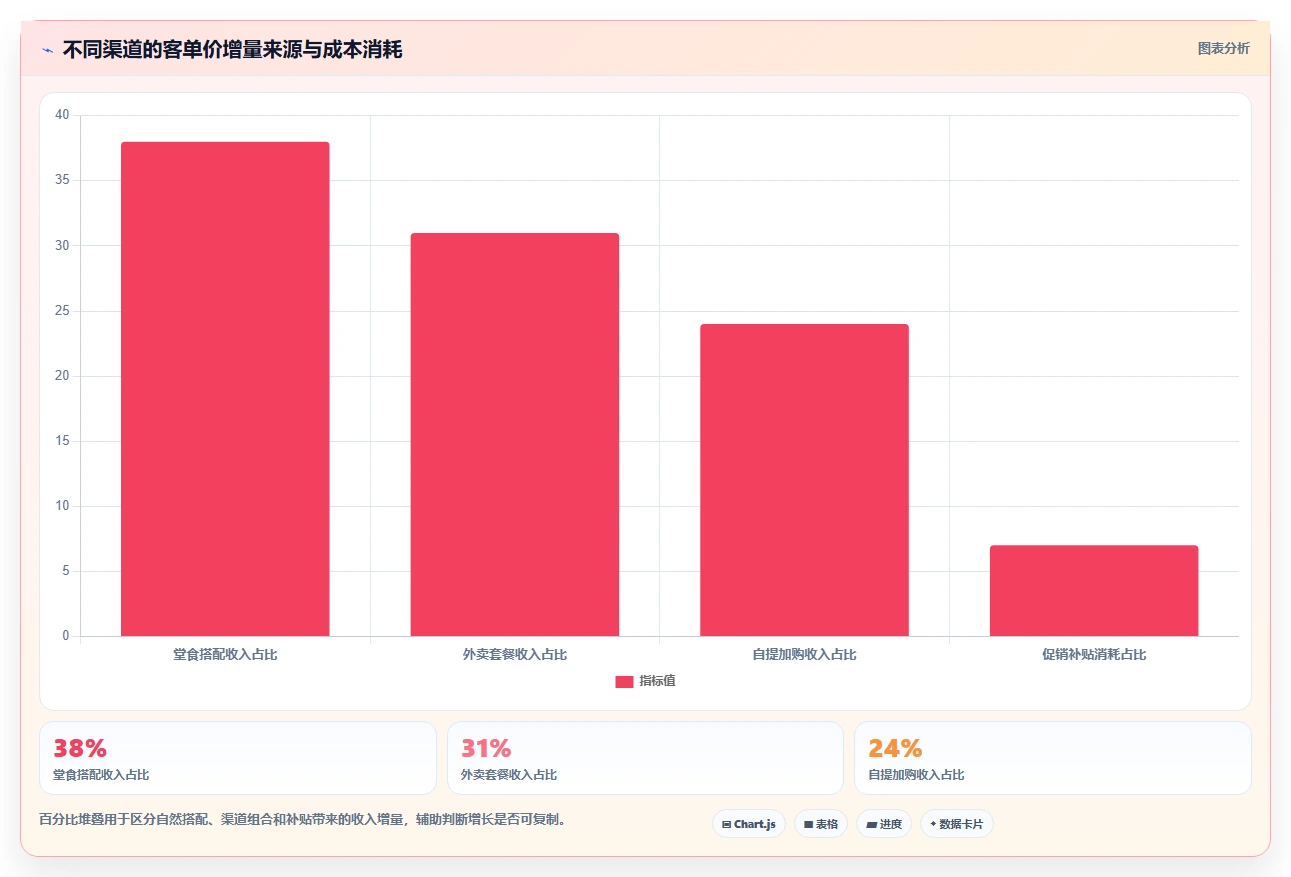1291x877 pixels.
Task: Click the lightning icon beside the chart title
Action: 47,49
